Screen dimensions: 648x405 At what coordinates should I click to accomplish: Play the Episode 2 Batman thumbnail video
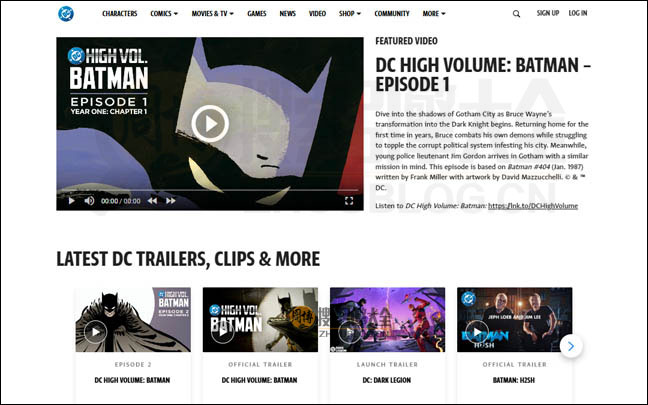[x=95, y=332]
